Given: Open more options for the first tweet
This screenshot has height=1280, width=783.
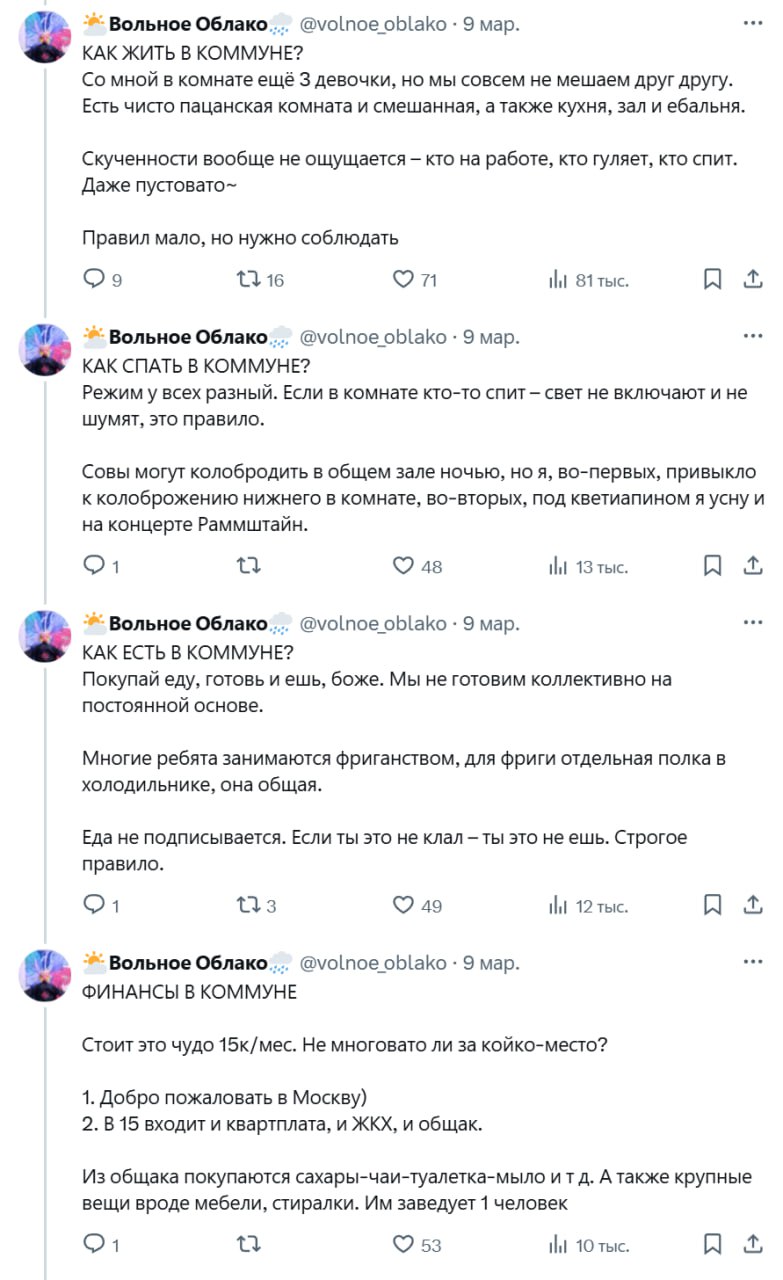Looking at the screenshot, I should click(753, 23).
